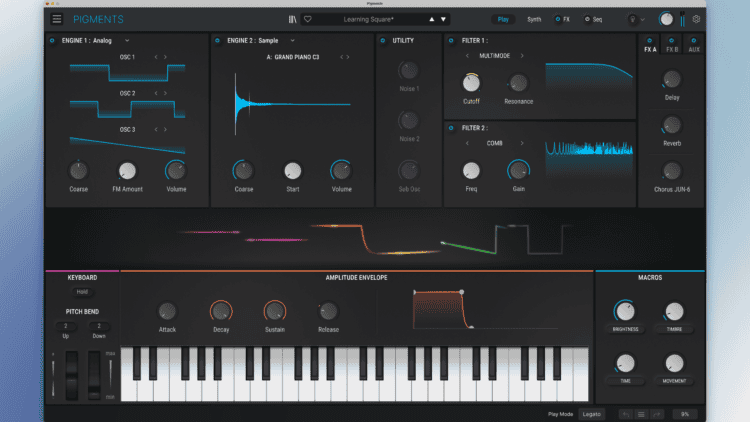Open the hamburger main menu
The image size is (750, 422).
point(57,19)
